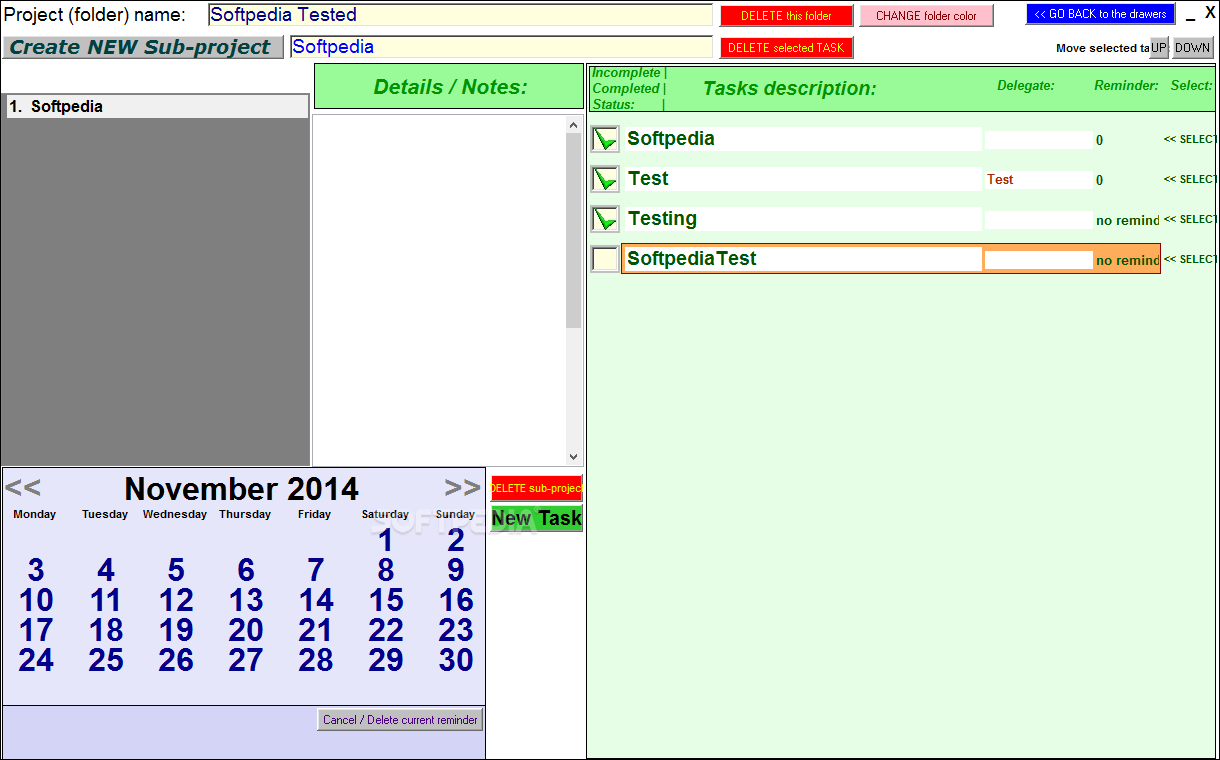Move selected task DOWN
Viewport: 1220px width, 760px height.
point(1192,48)
